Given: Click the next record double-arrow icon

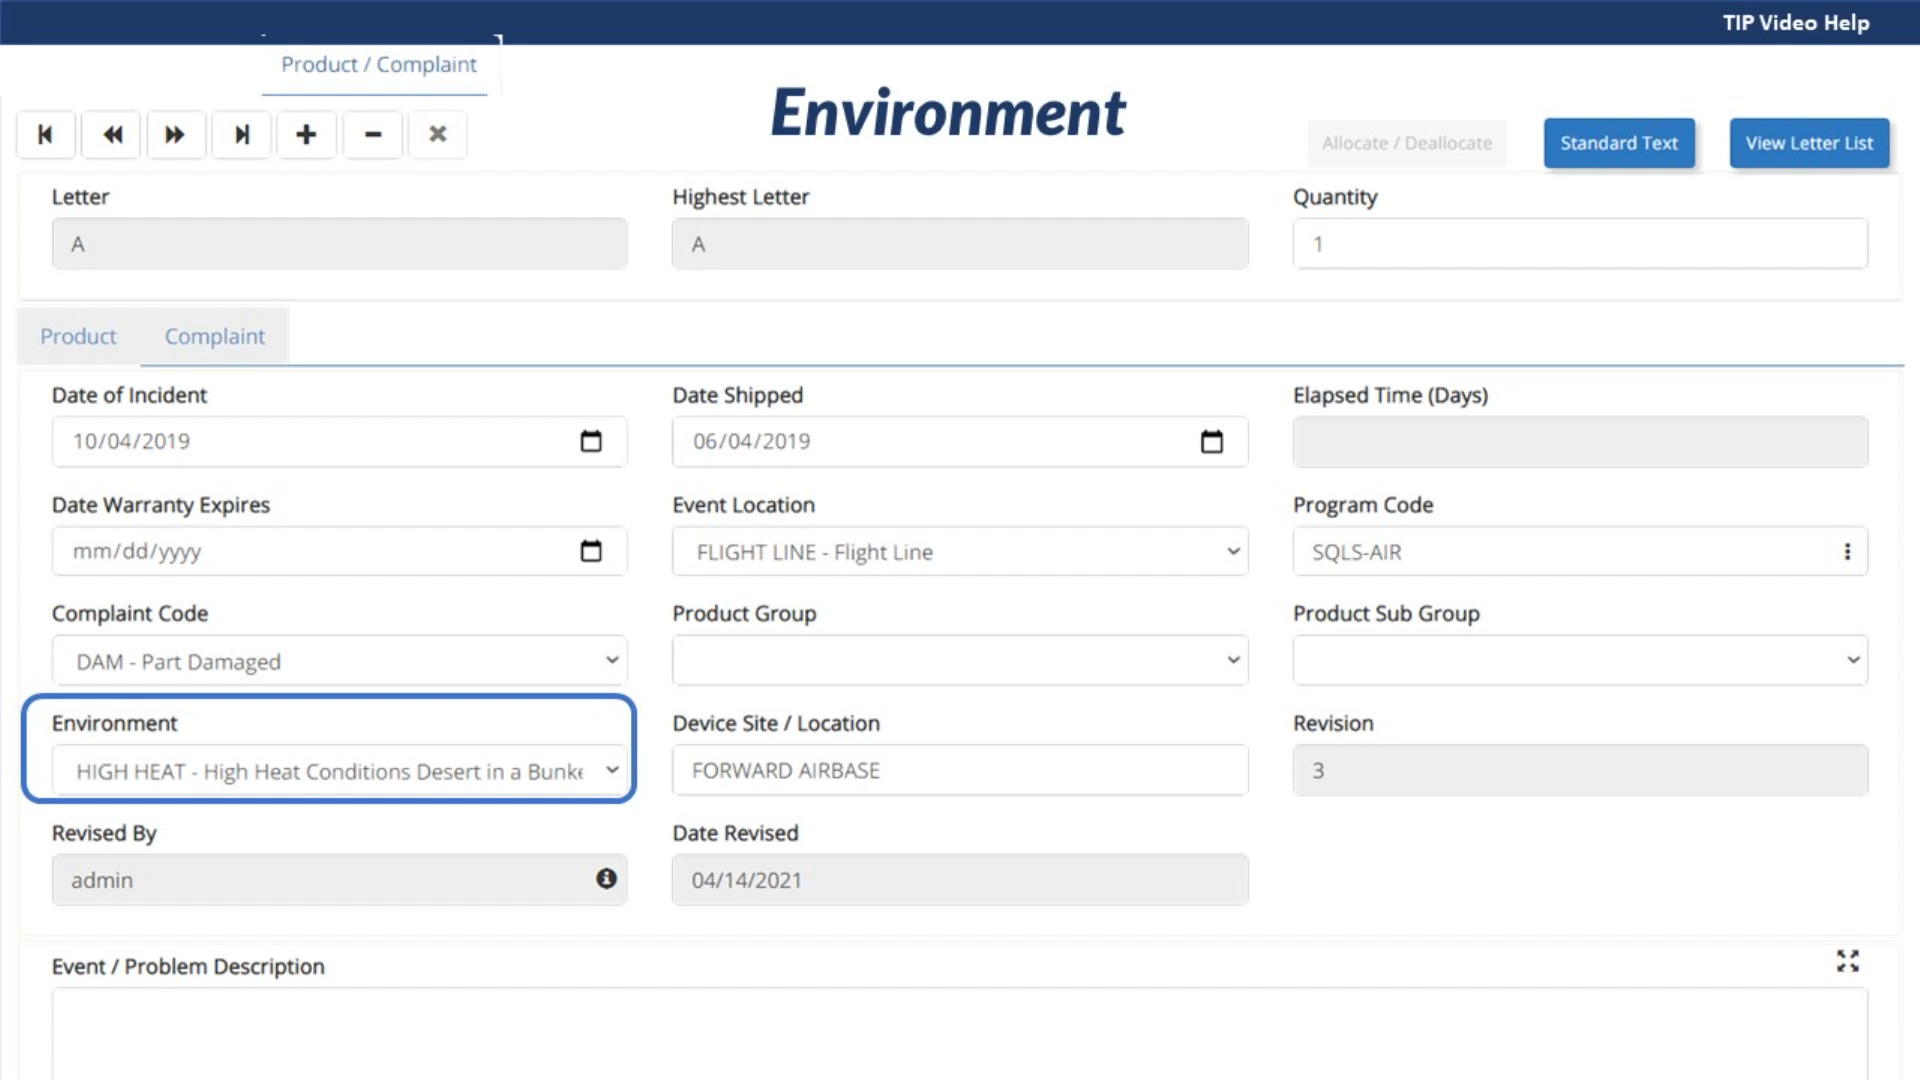Looking at the screenshot, I should click(175, 135).
